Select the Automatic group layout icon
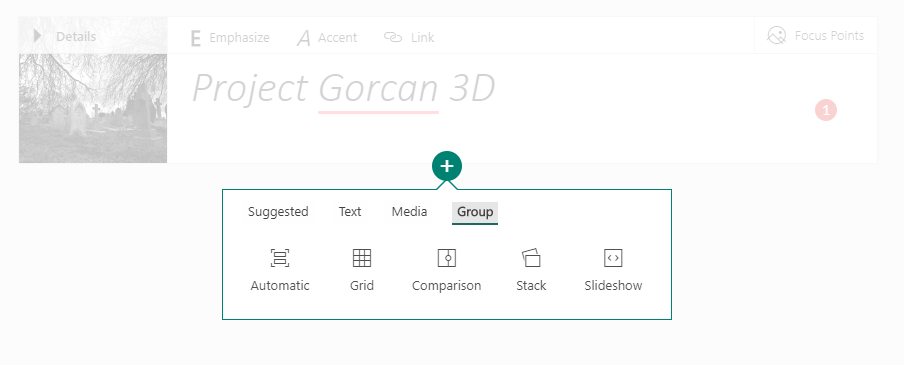Image resolution: width=904 pixels, height=365 pixels. 280,258
